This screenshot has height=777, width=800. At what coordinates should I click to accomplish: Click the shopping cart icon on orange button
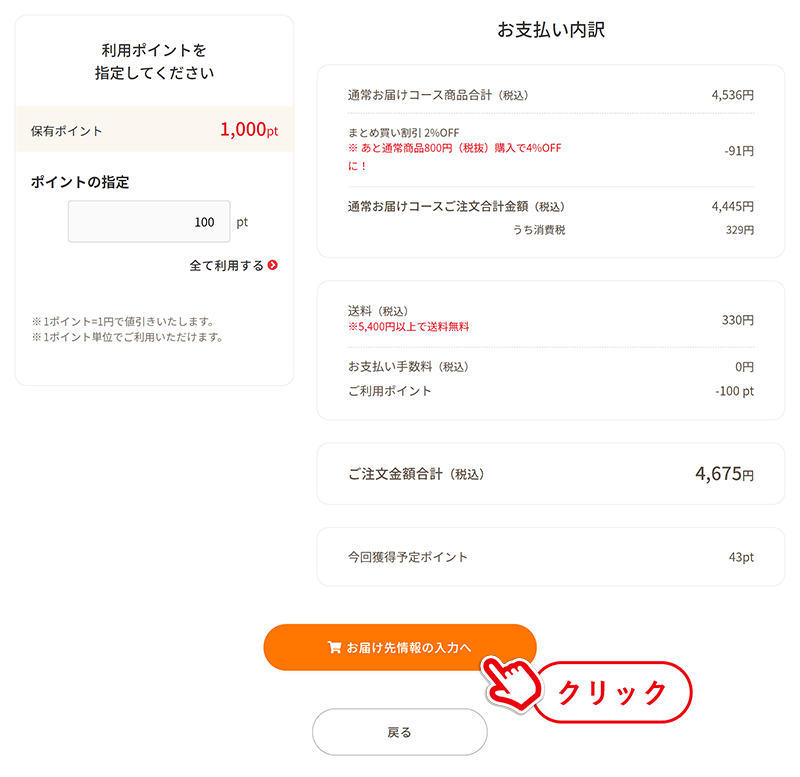click(x=334, y=647)
